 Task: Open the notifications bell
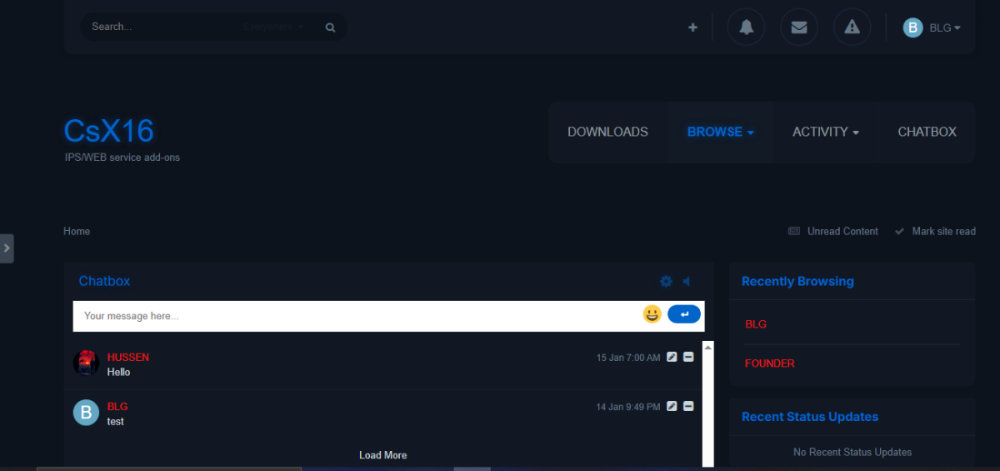(x=746, y=28)
